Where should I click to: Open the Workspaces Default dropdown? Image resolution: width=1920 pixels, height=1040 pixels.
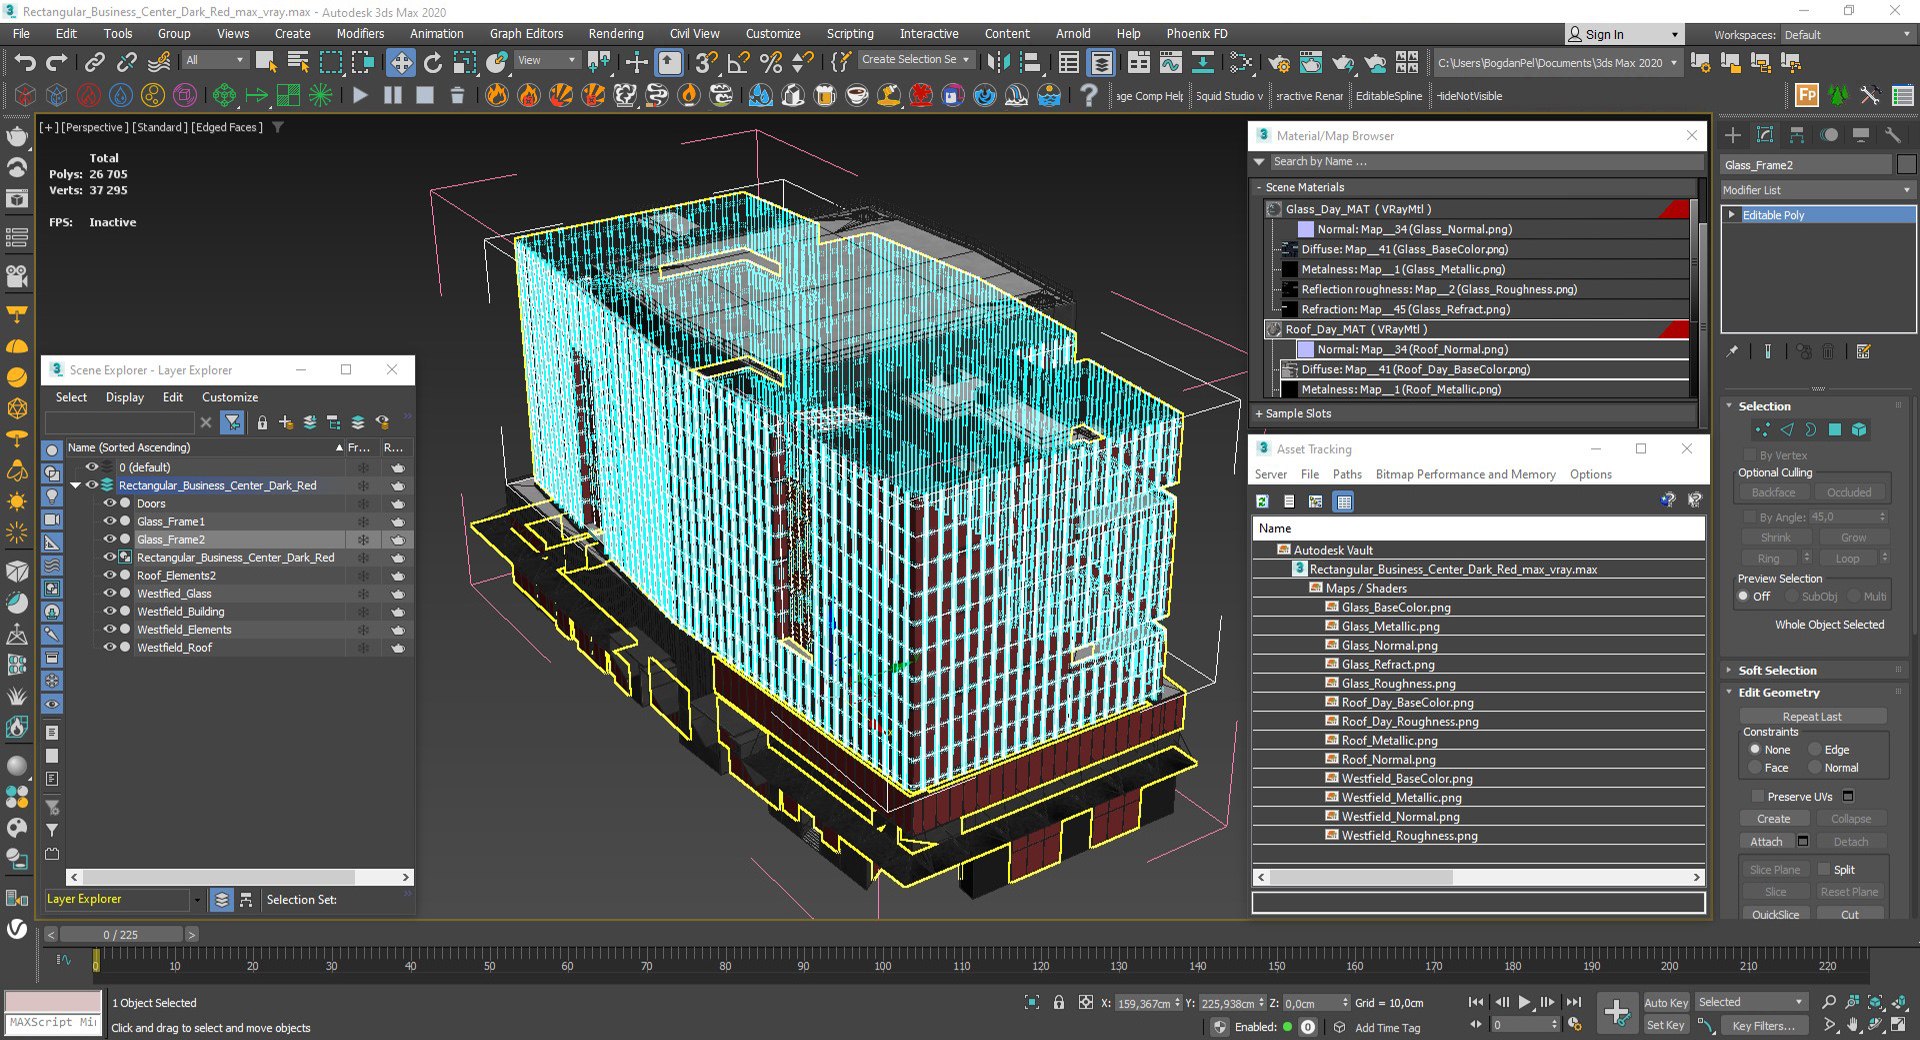click(1847, 35)
